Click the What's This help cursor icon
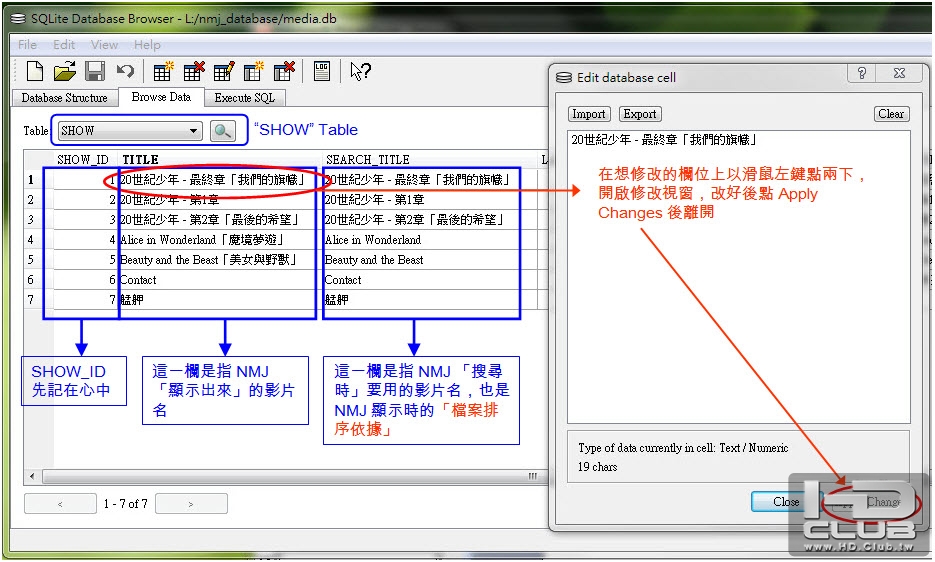Viewport: 935px width, 562px height. tap(360, 72)
